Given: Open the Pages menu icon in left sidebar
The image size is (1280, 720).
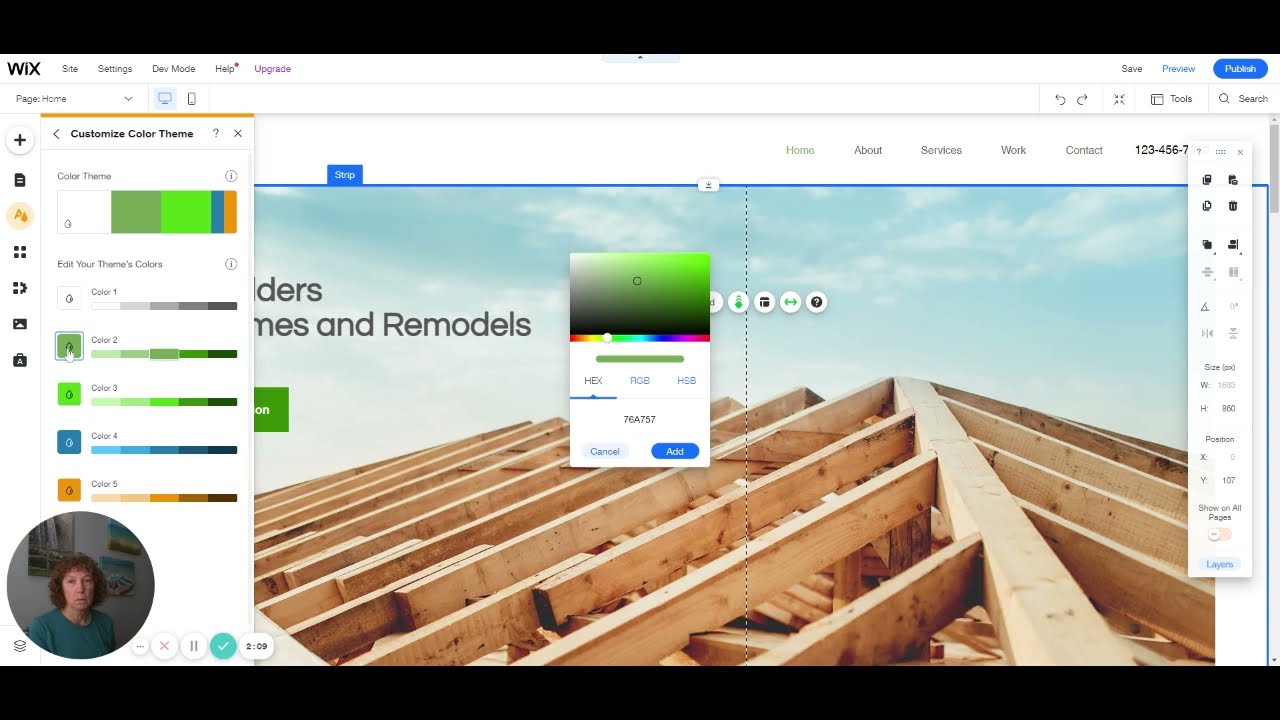Looking at the screenshot, I should [x=20, y=180].
